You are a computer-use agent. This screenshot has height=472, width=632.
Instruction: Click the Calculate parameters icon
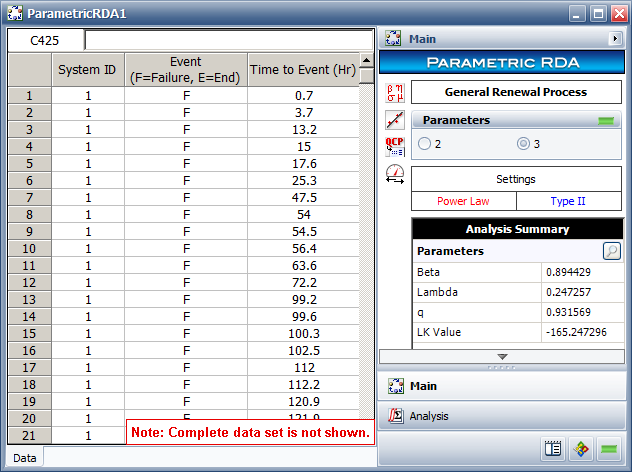pos(394,92)
